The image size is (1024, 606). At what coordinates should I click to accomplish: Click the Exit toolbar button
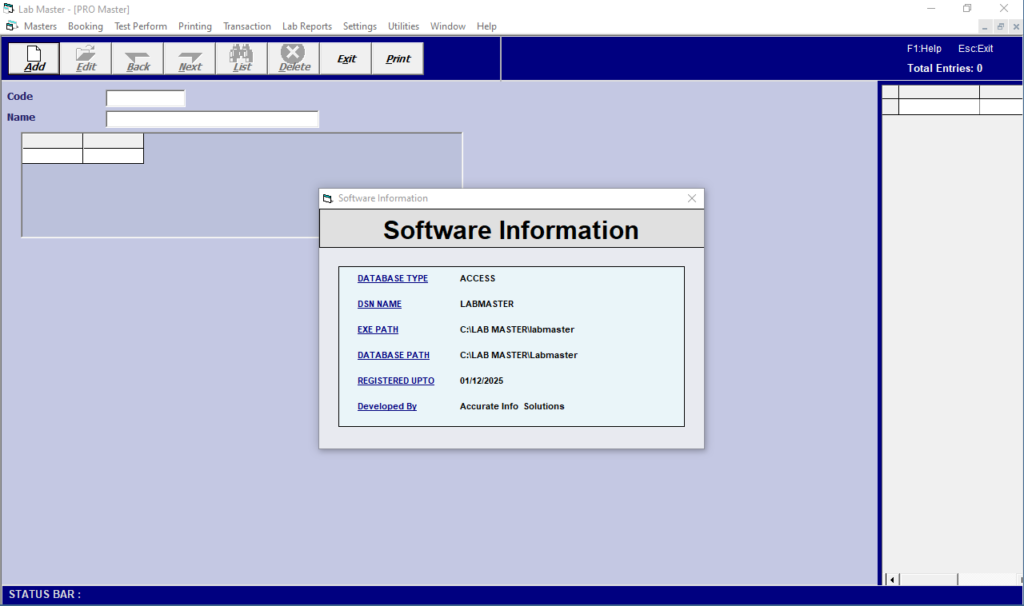click(x=346, y=59)
